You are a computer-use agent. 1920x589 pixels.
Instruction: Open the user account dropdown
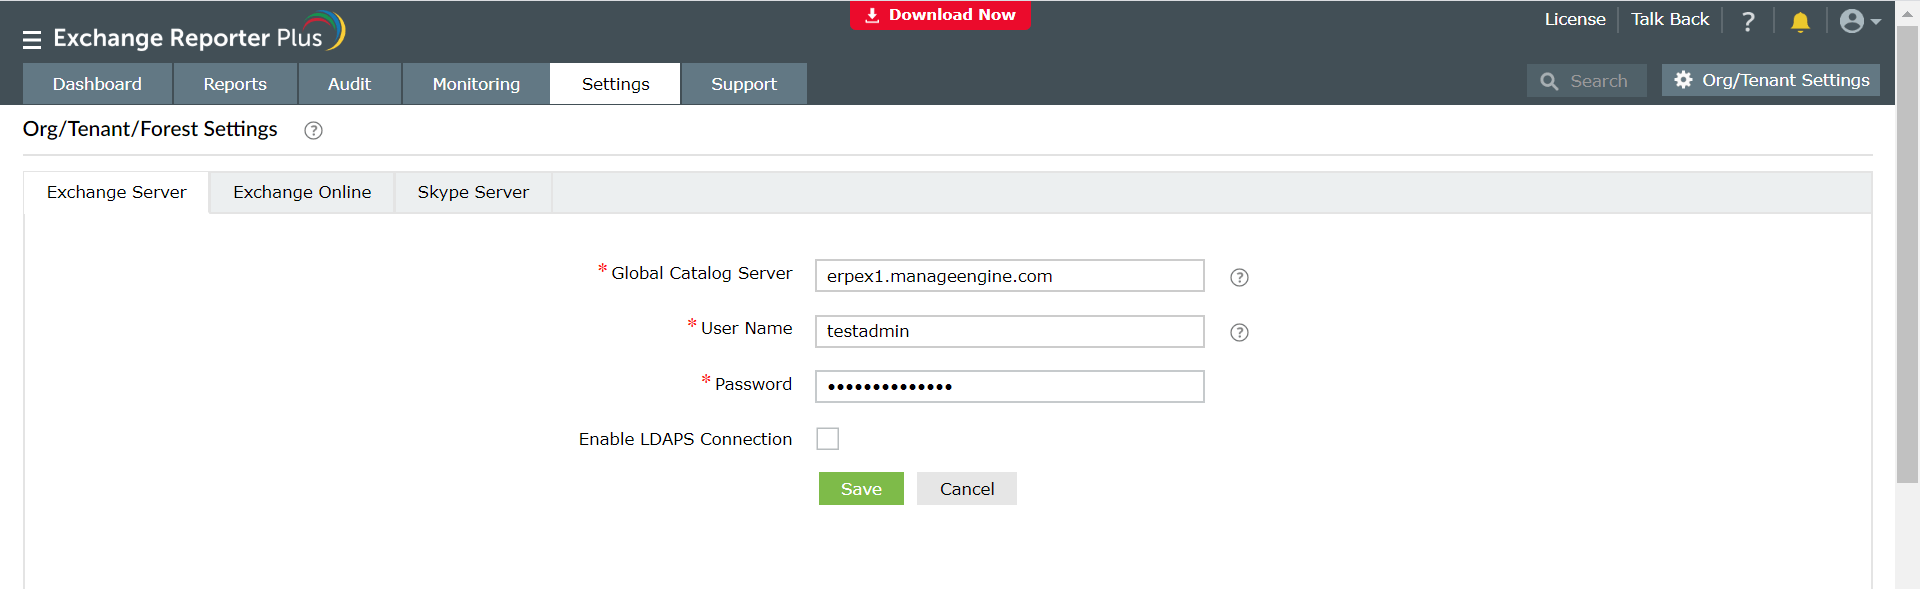pyautogui.click(x=1860, y=21)
